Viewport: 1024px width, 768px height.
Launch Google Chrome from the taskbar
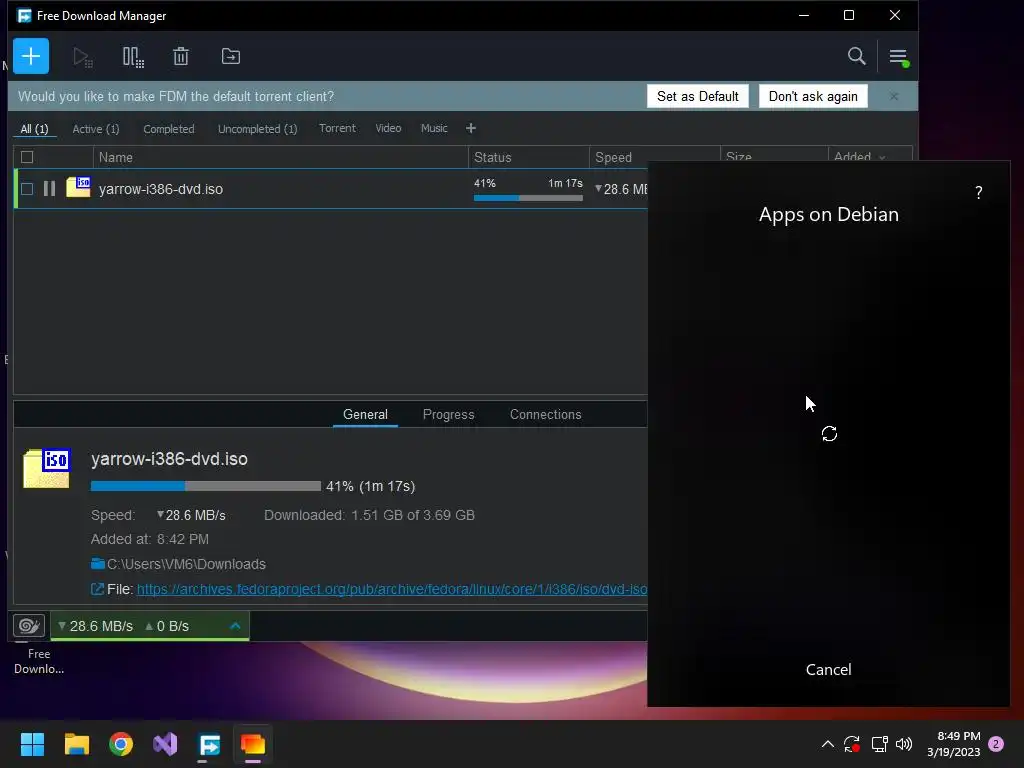coord(121,744)
